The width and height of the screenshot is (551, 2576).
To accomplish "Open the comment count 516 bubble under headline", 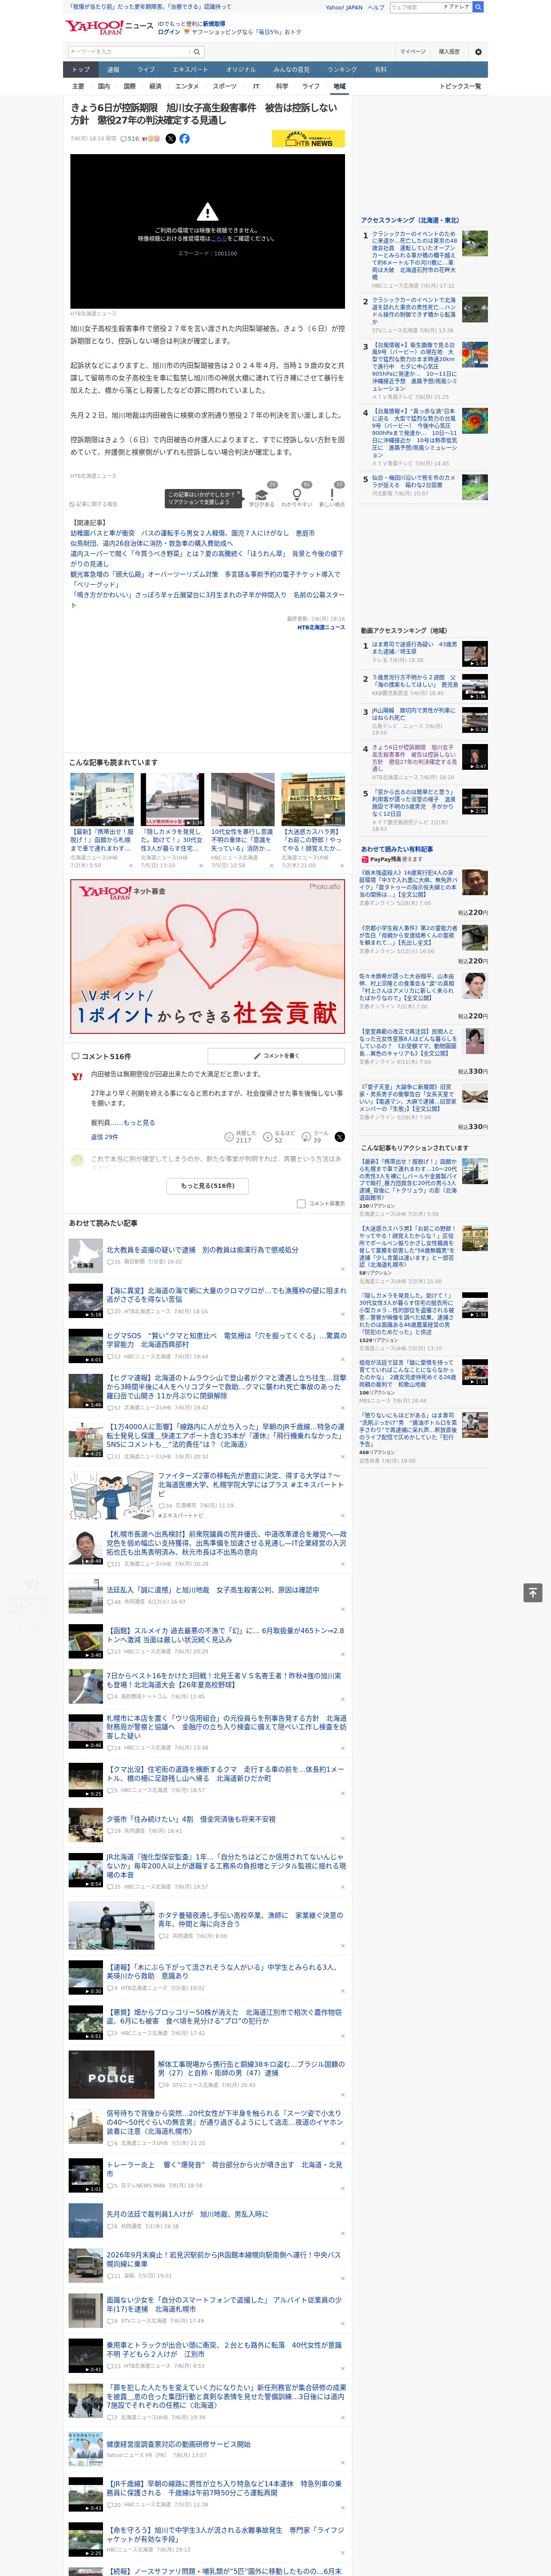I will click(130, 139).
